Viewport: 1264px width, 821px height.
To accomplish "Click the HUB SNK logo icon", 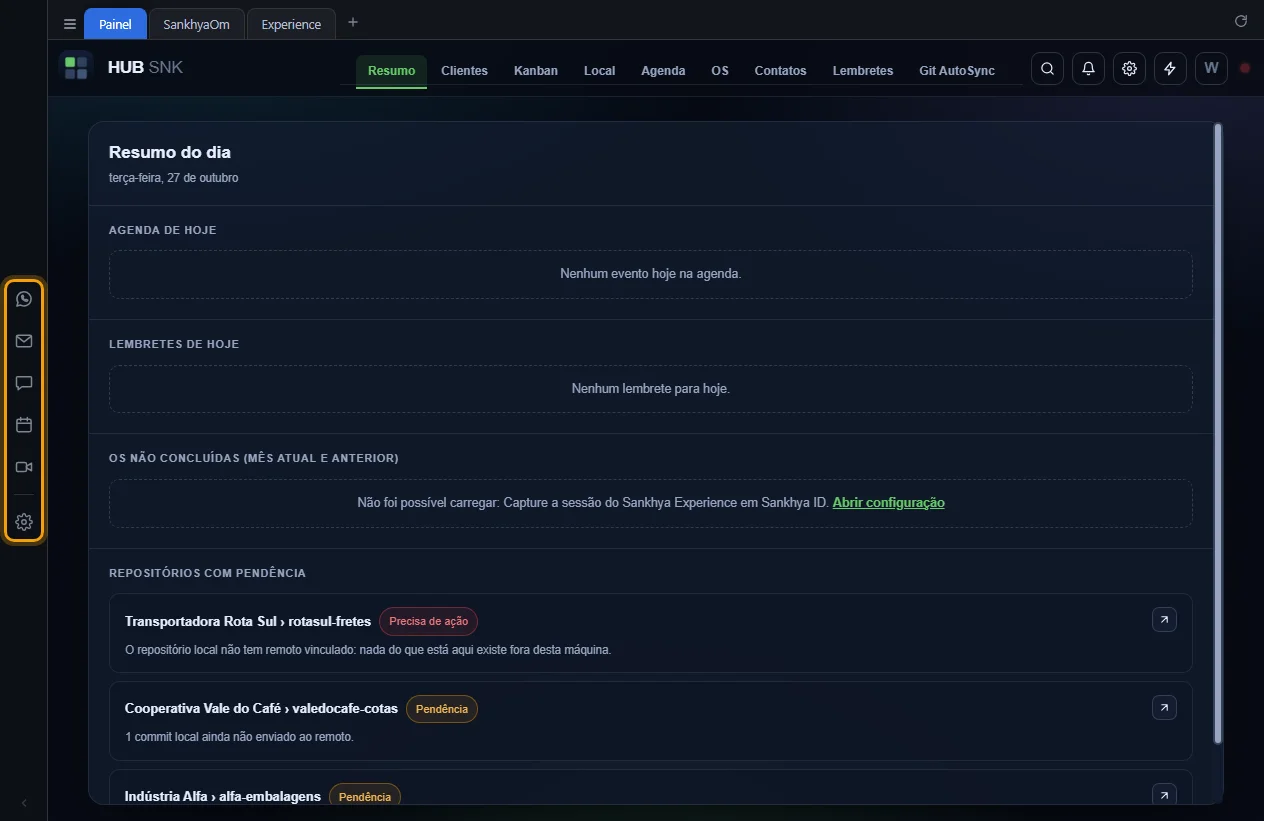I will pyautogui.click(x=76, y=68).
